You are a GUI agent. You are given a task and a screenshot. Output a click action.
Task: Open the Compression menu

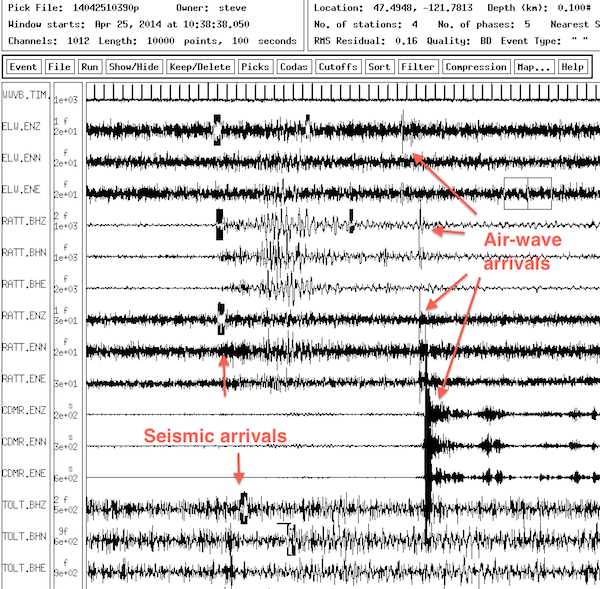point(475,67)
